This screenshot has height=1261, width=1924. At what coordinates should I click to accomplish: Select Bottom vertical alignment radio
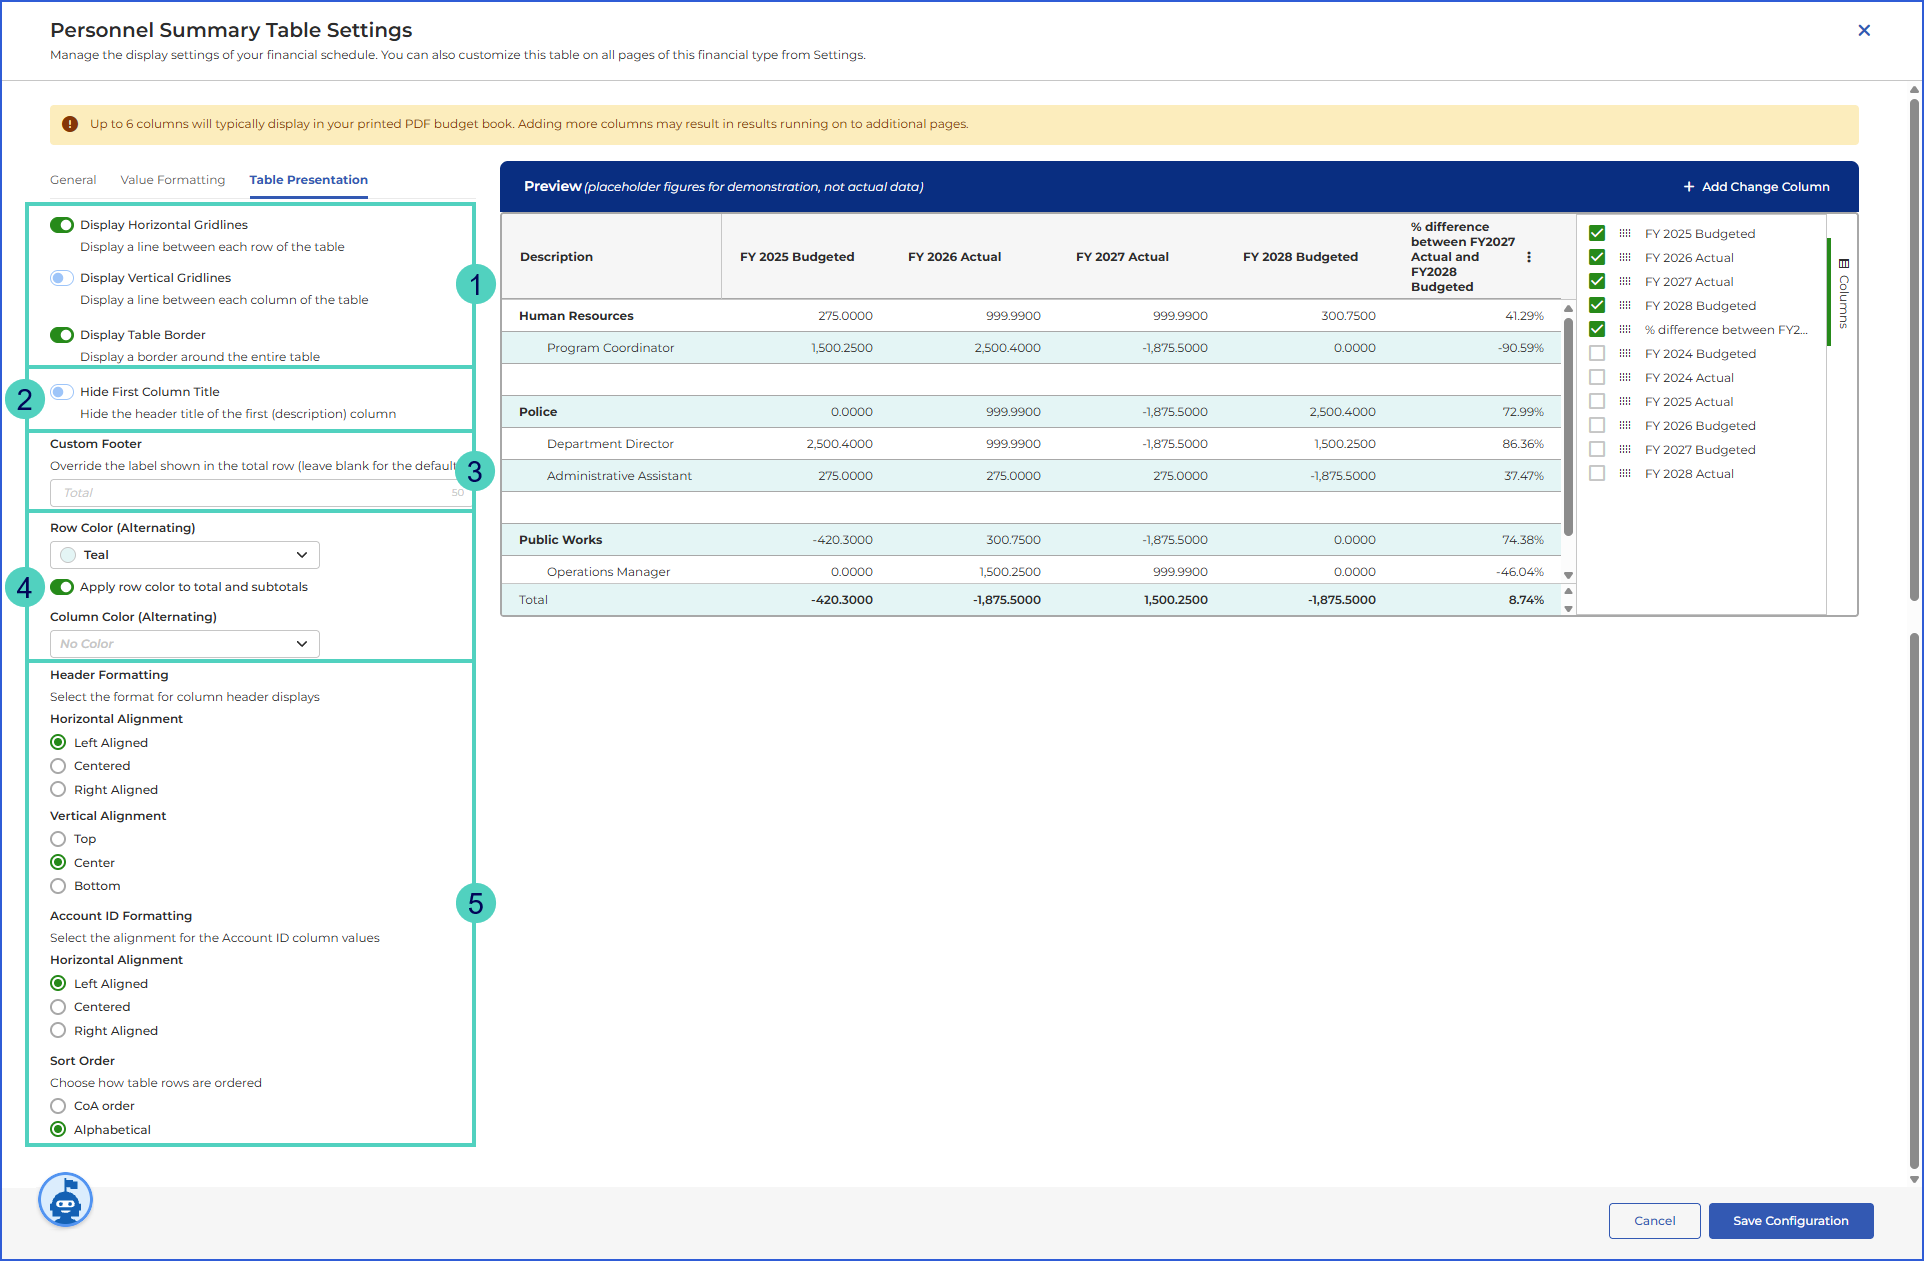(58, 886)
